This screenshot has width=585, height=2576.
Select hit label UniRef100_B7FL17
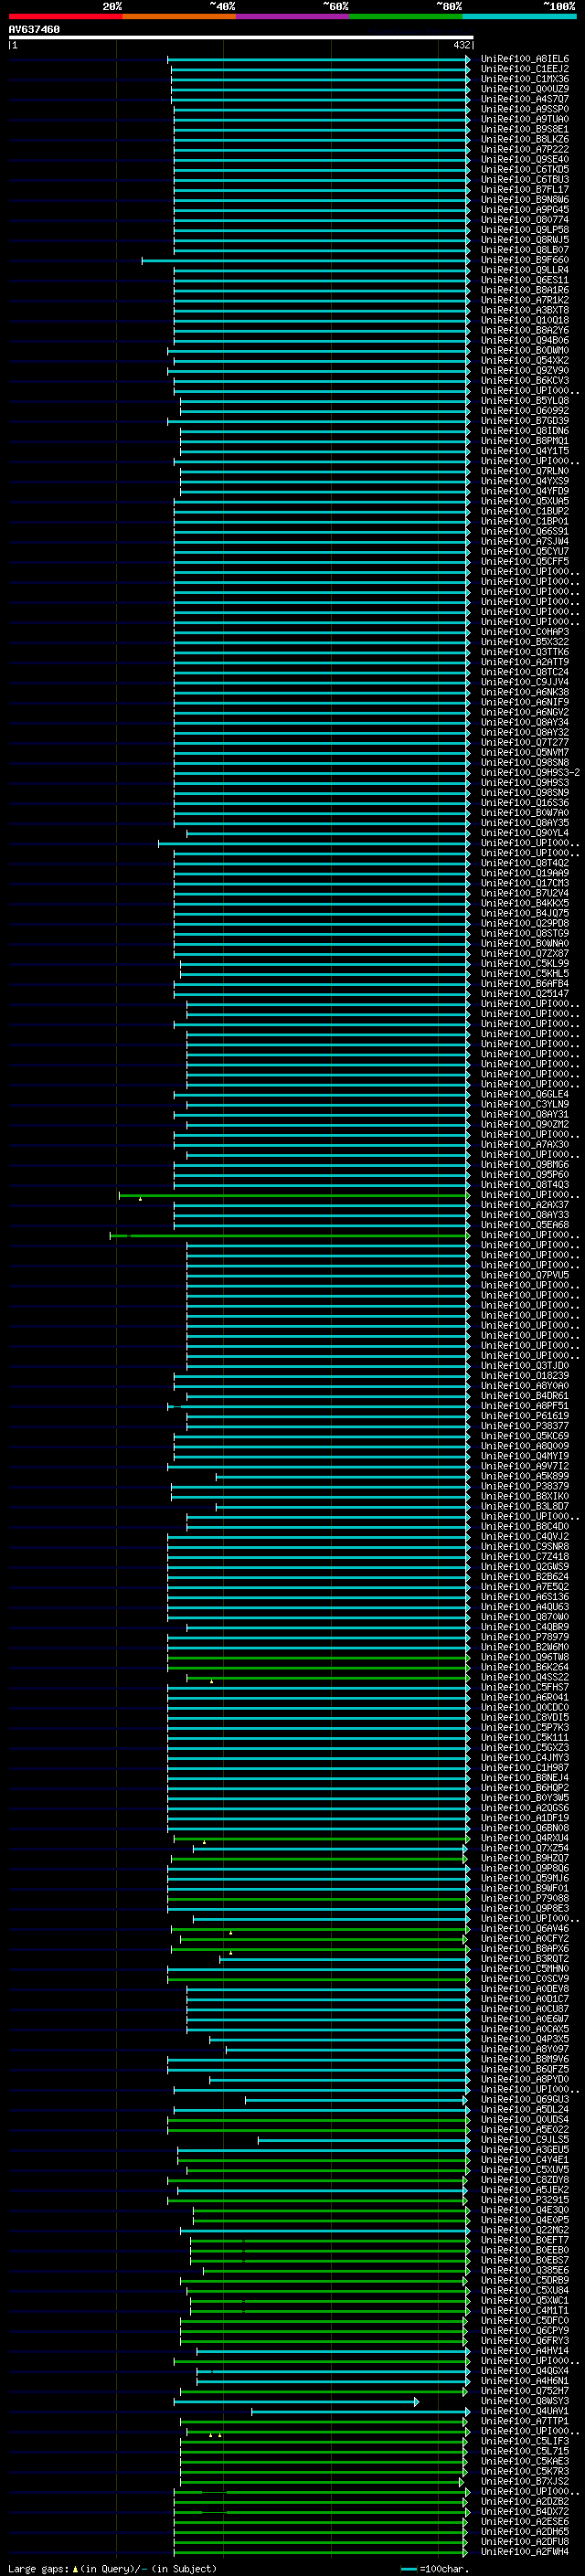point(524,190)
